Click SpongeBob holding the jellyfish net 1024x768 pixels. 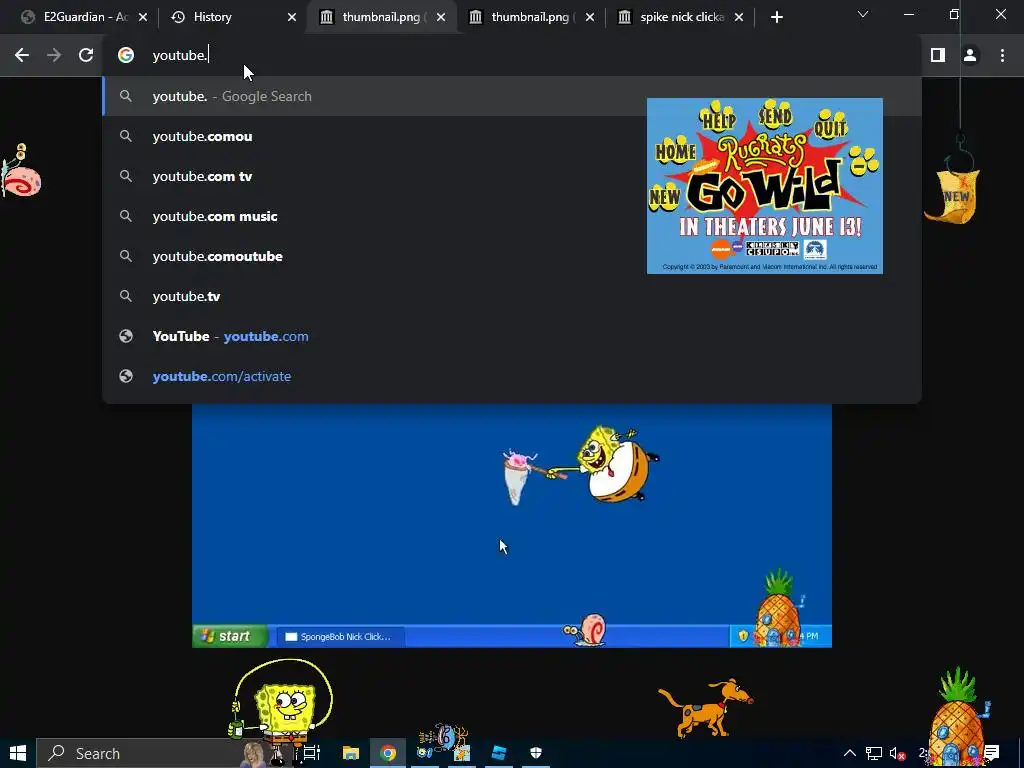[616, 464]
